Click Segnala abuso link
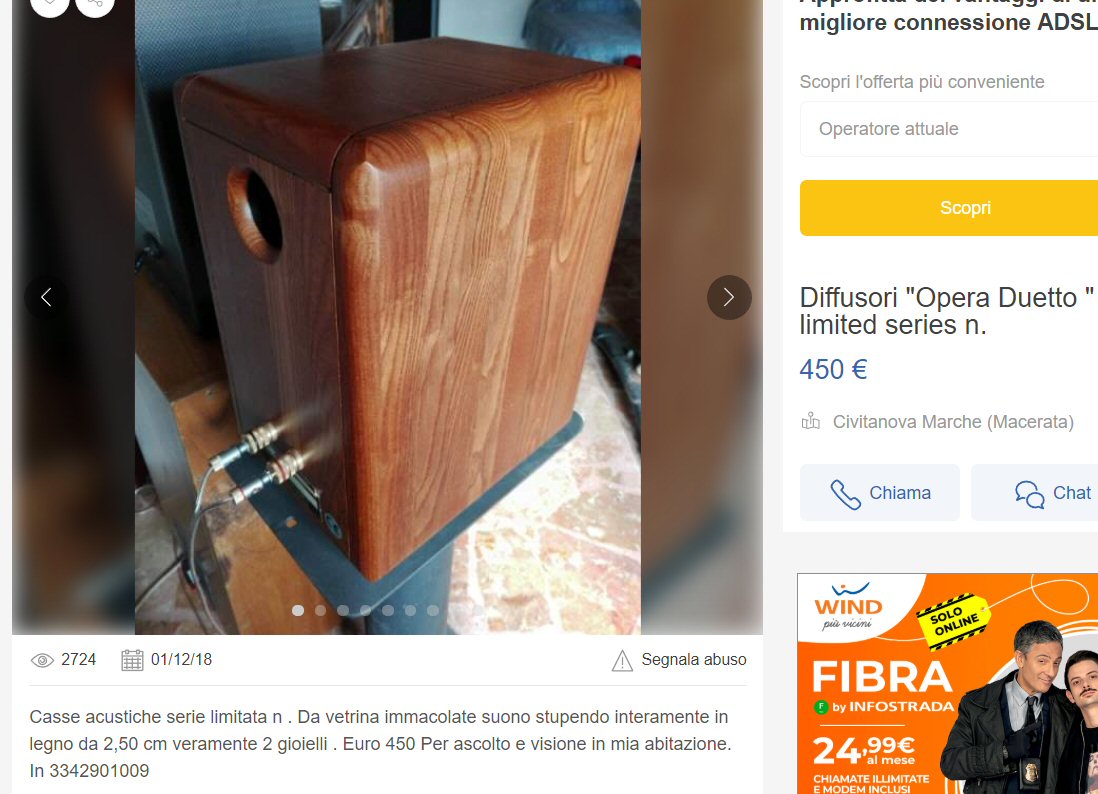1098x794 pixels. 693,660
